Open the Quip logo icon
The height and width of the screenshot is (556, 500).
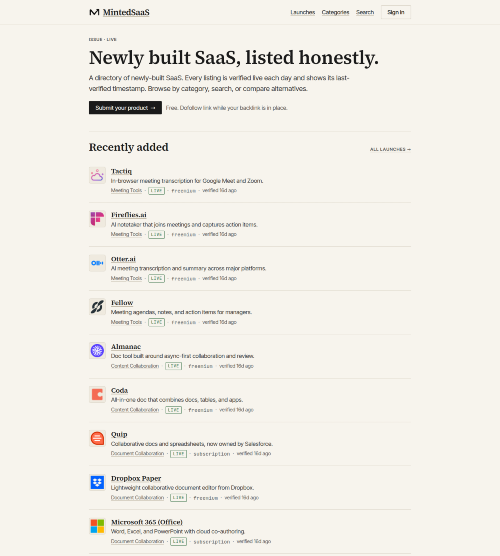click(x=97, y=439)
